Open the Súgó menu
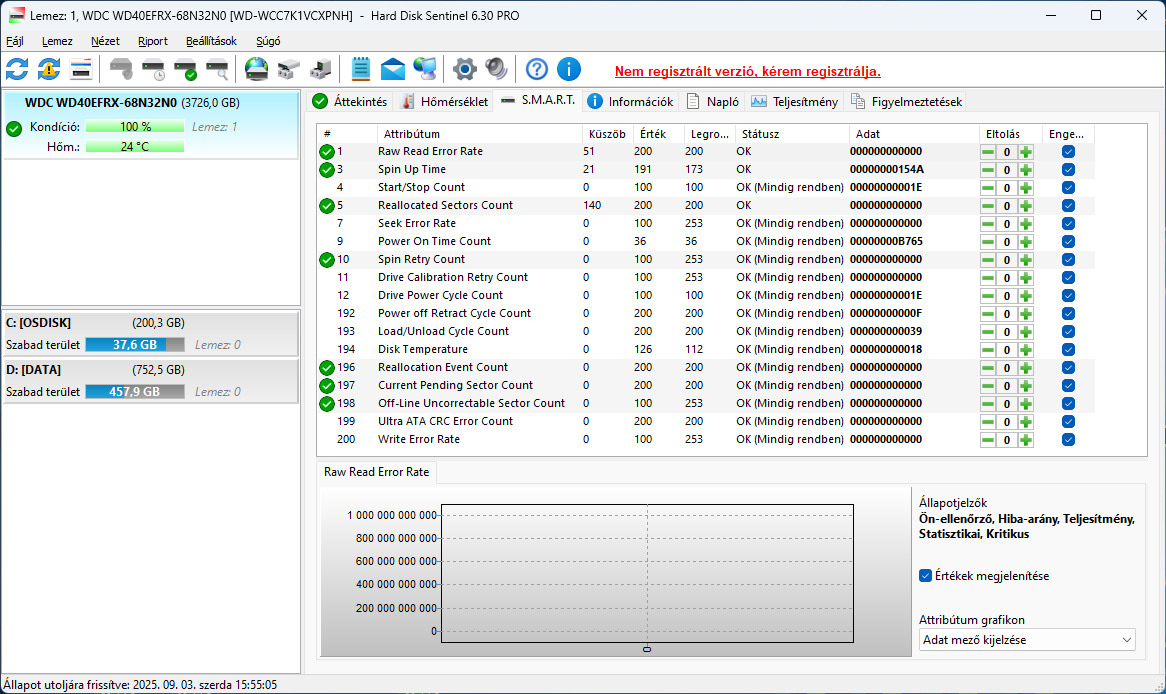 (268, 41)
